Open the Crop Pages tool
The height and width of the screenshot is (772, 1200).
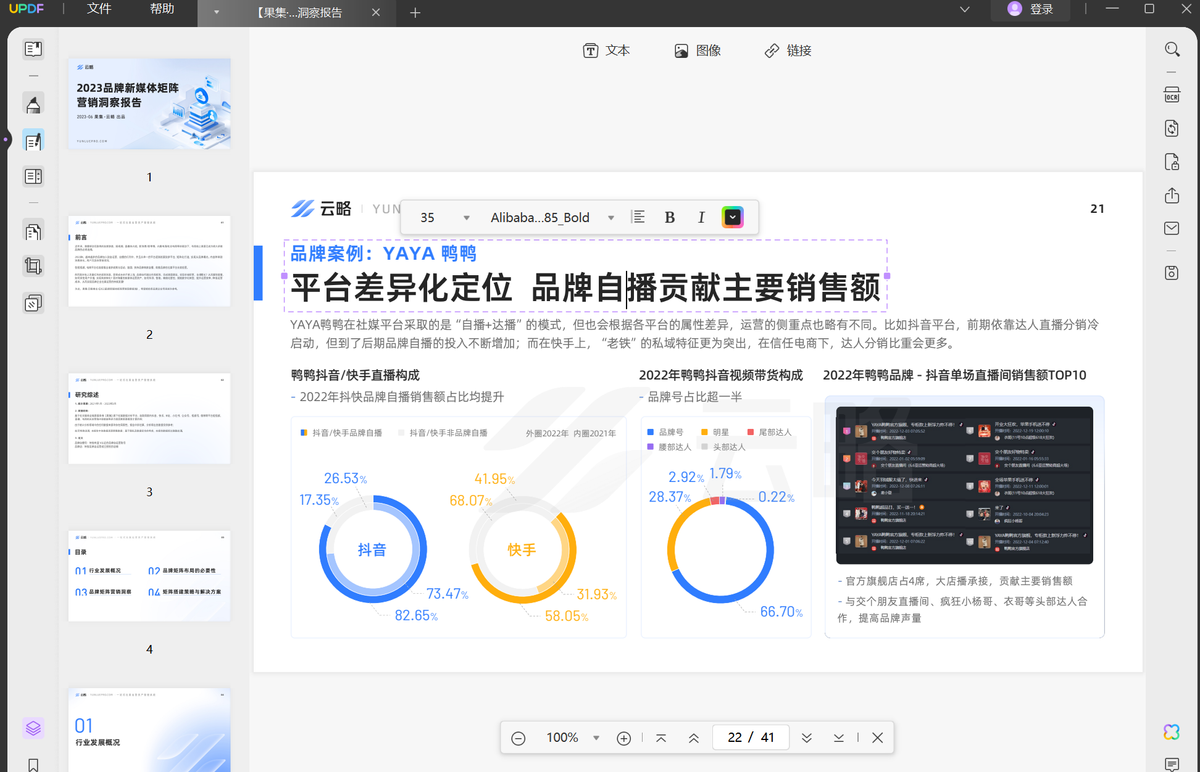point(33,267)
